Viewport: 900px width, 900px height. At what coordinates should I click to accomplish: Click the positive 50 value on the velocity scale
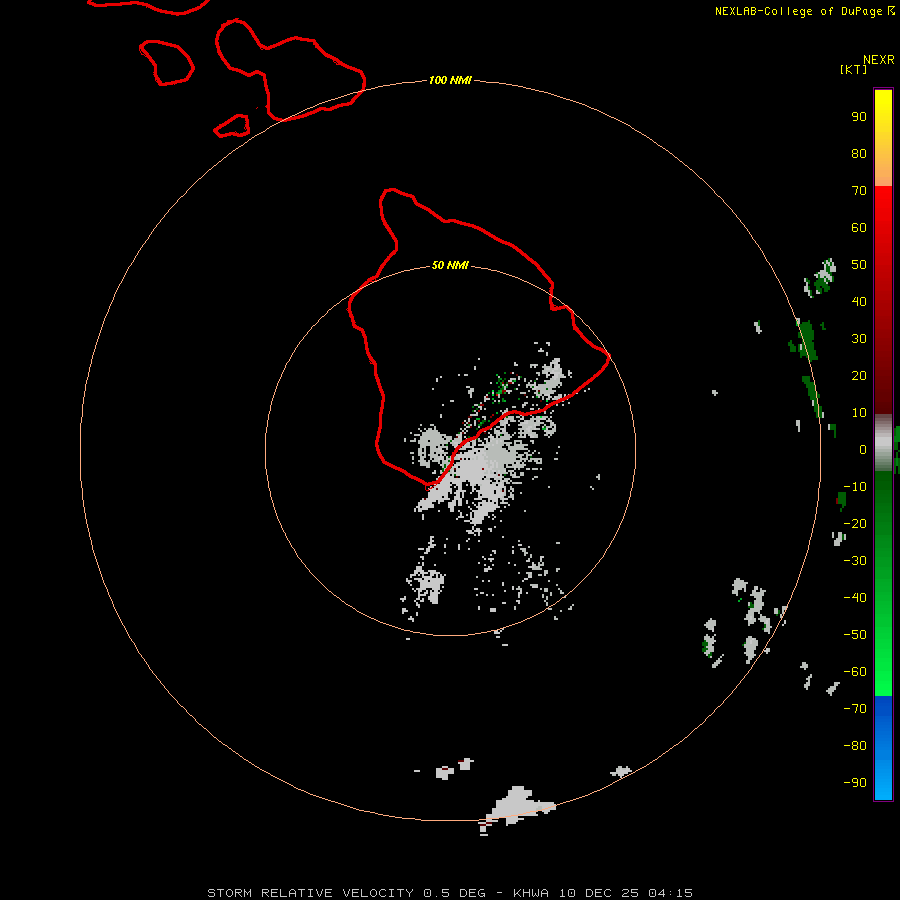pos(859,265)
